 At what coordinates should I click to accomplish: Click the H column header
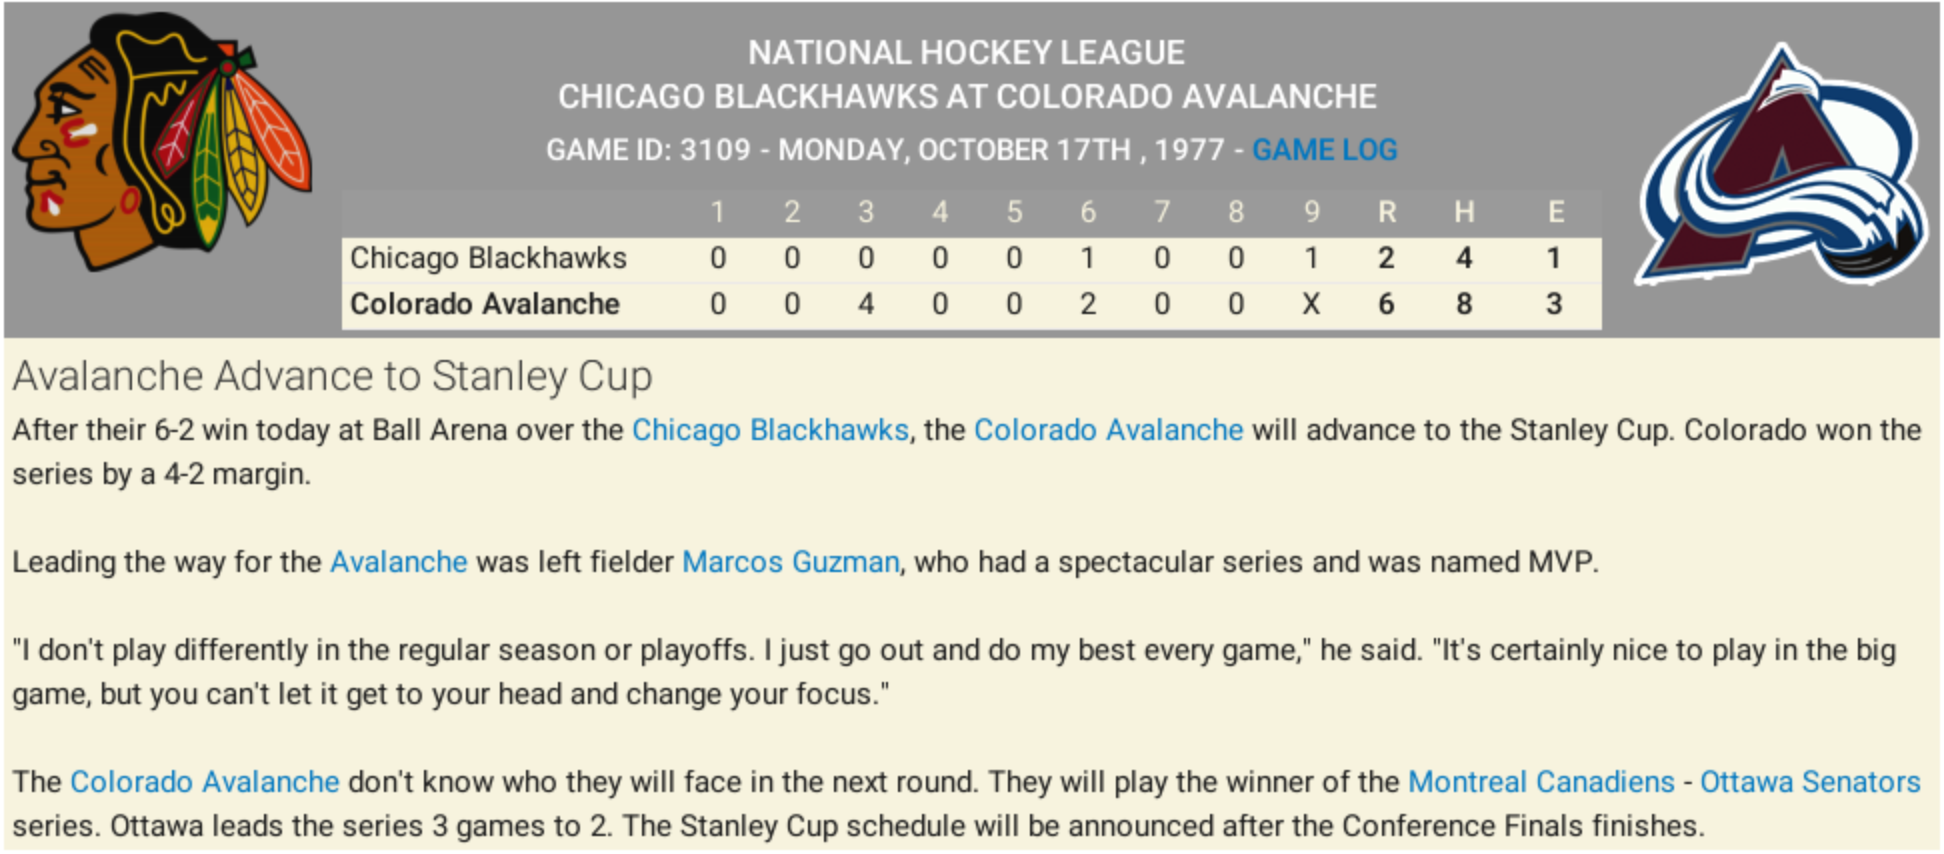coord(1464,212)
